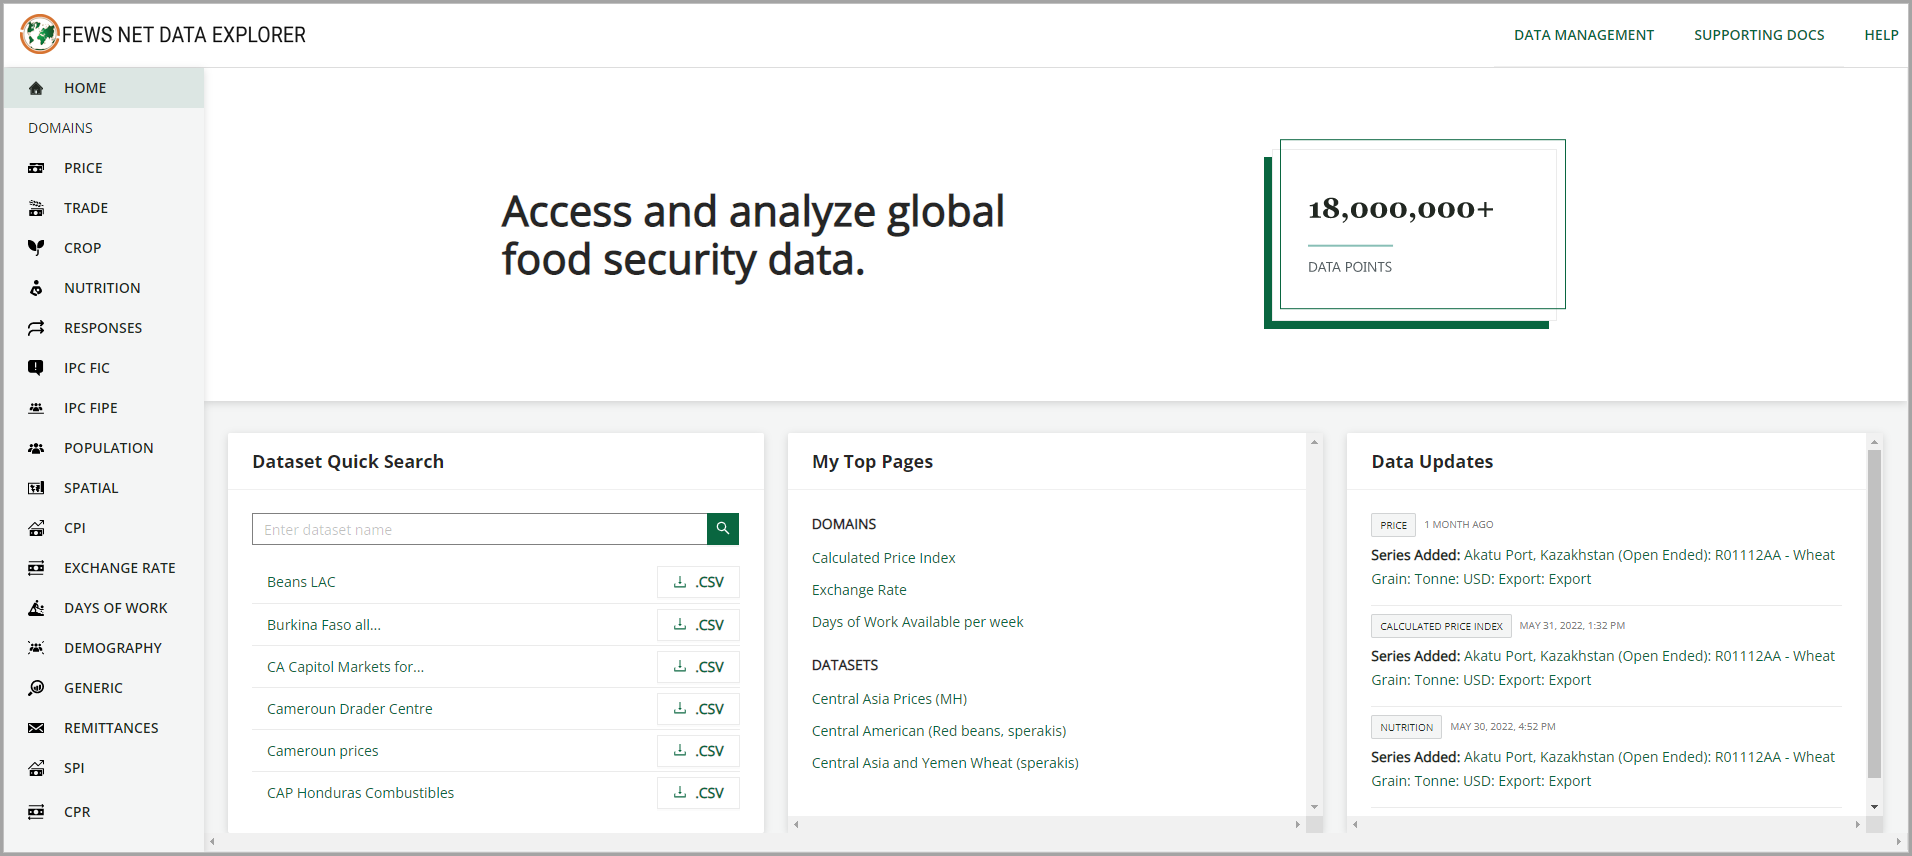The image size is (1912, 856).
Task: Open the Population people icon
Action: point(36,448)
